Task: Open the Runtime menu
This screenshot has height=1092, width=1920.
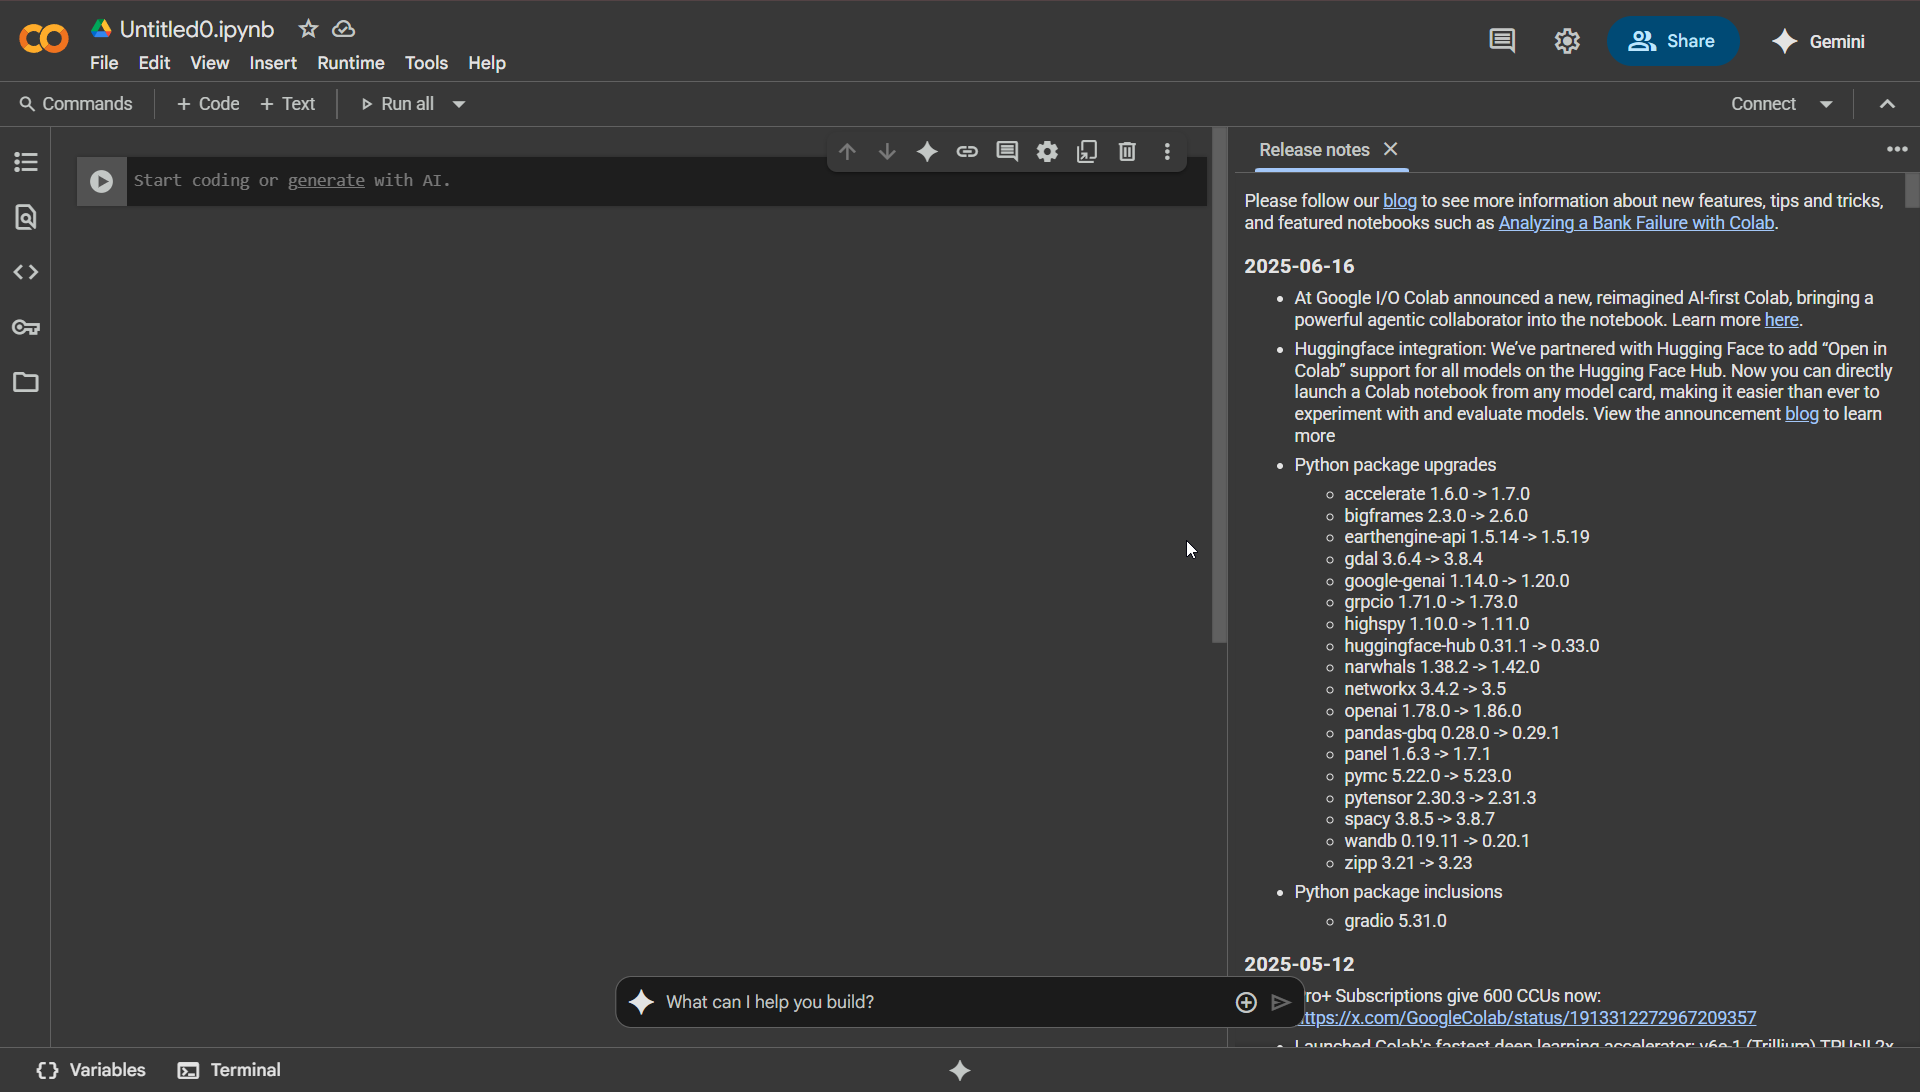Action: pos(351,63)
